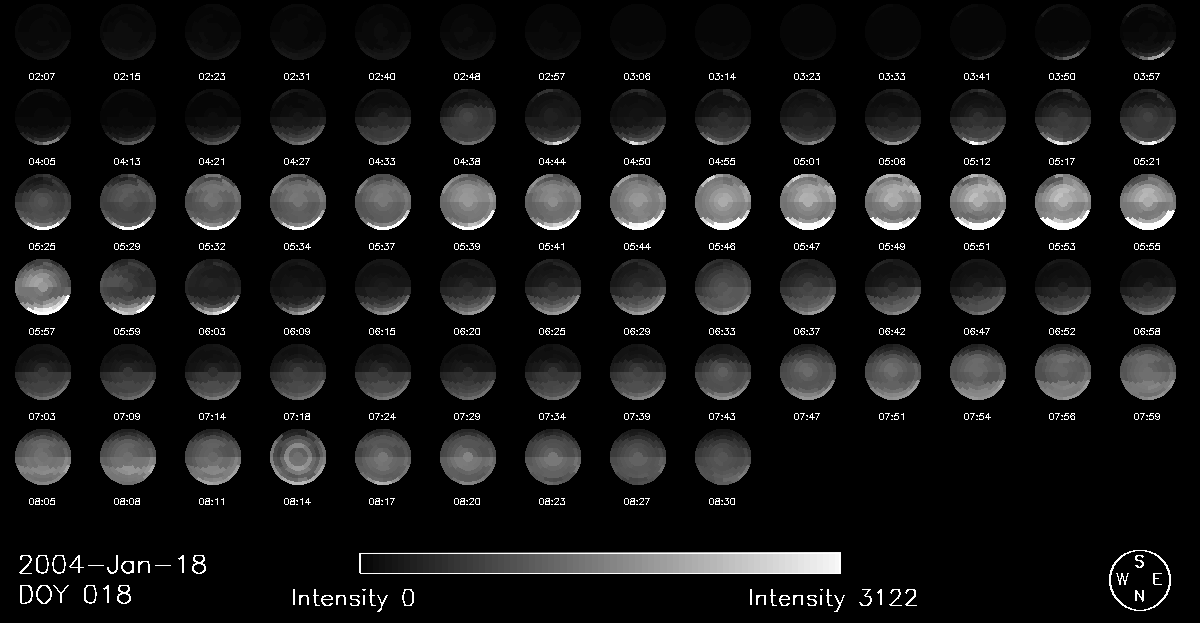
Task: Open the disk image labeled 07:59
Action: (1147, 373)
